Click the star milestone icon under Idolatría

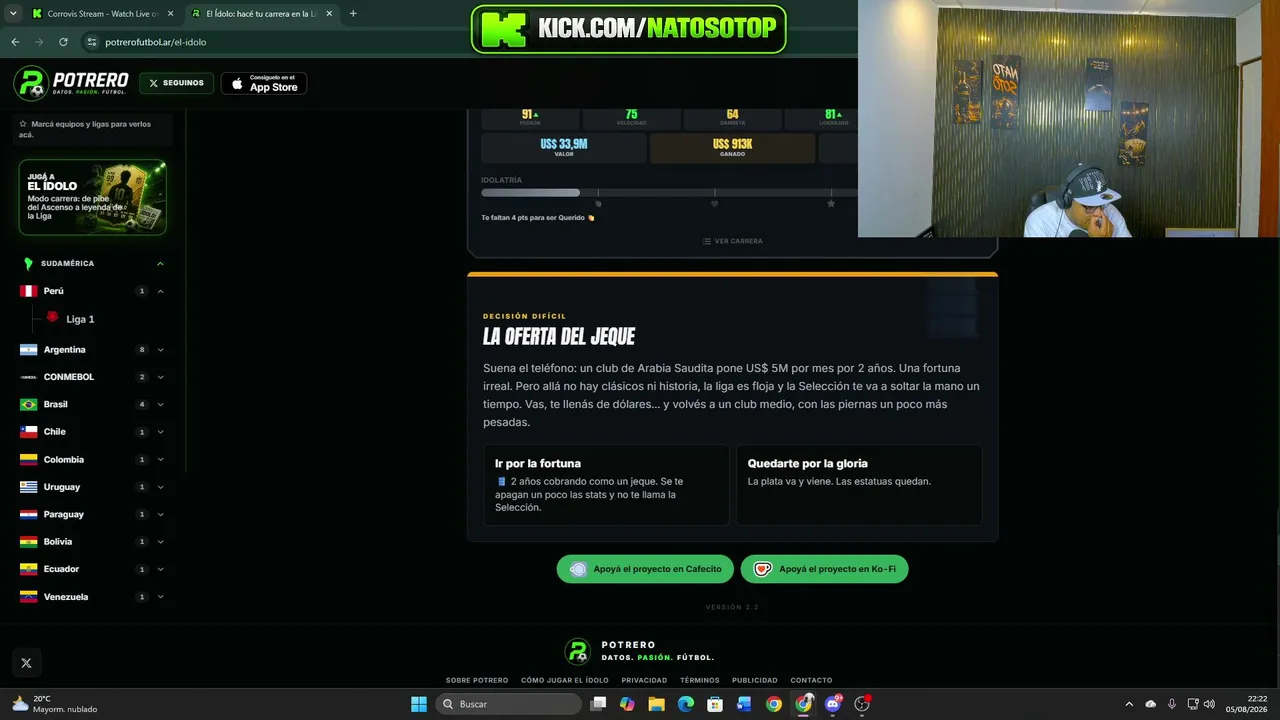(x=831, y=204)
